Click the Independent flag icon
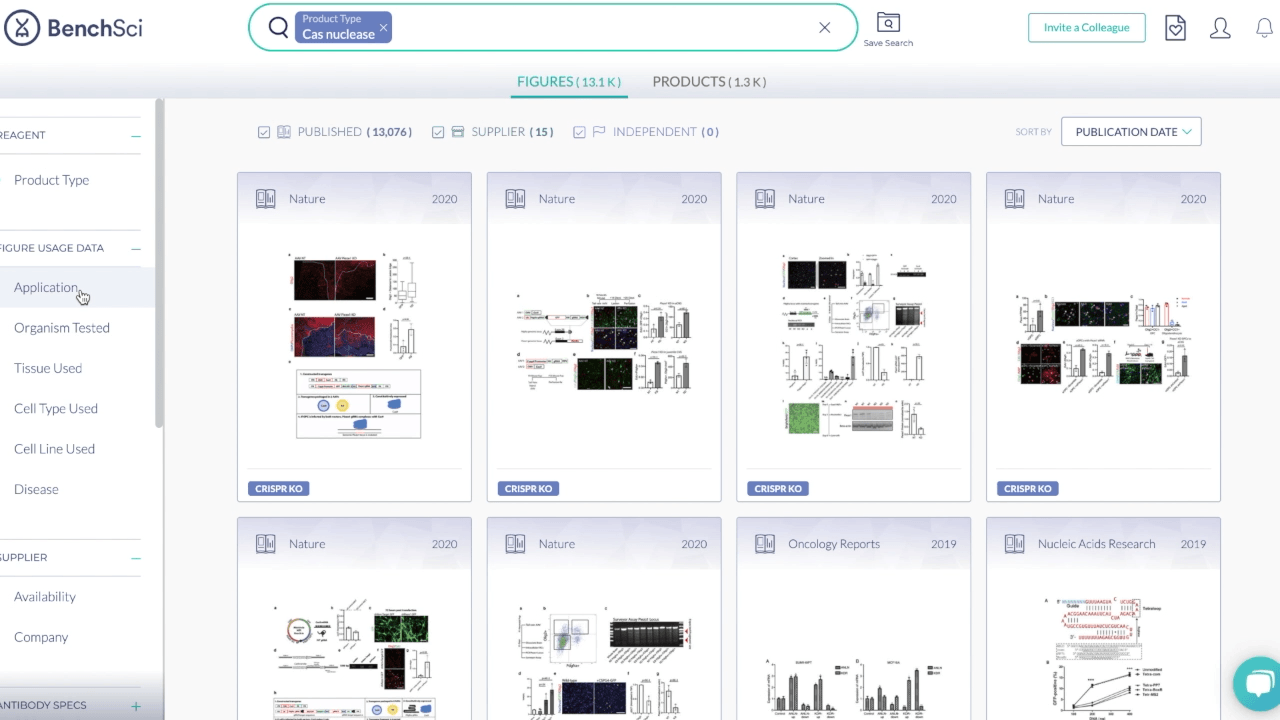 pos(599,132)
